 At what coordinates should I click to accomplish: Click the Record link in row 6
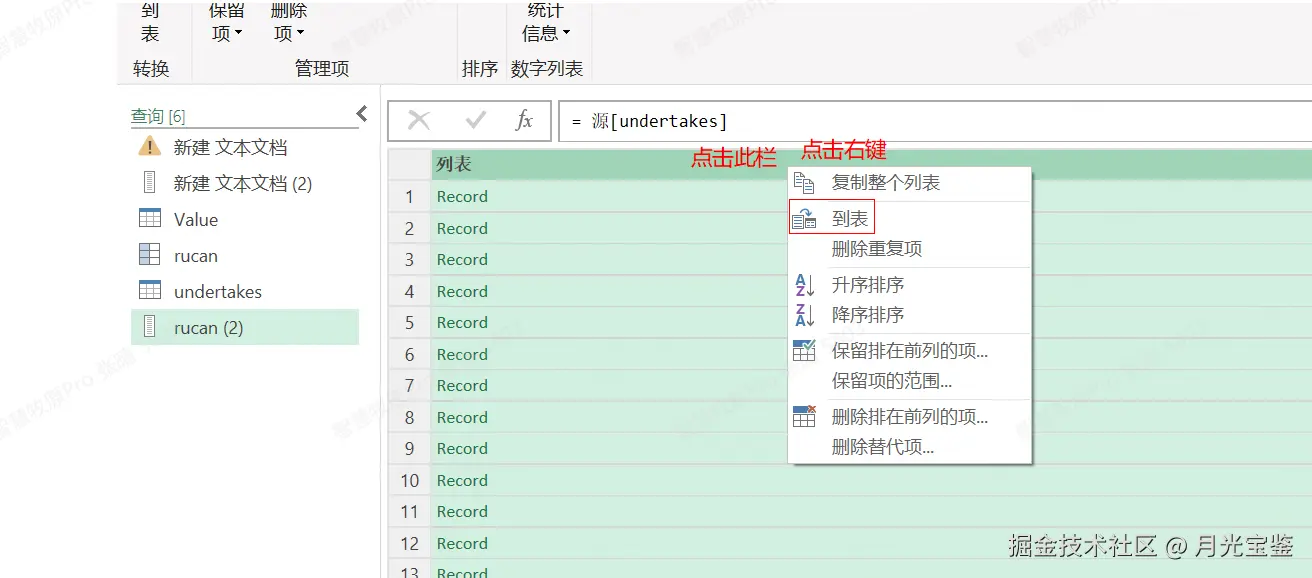(462, 355)
